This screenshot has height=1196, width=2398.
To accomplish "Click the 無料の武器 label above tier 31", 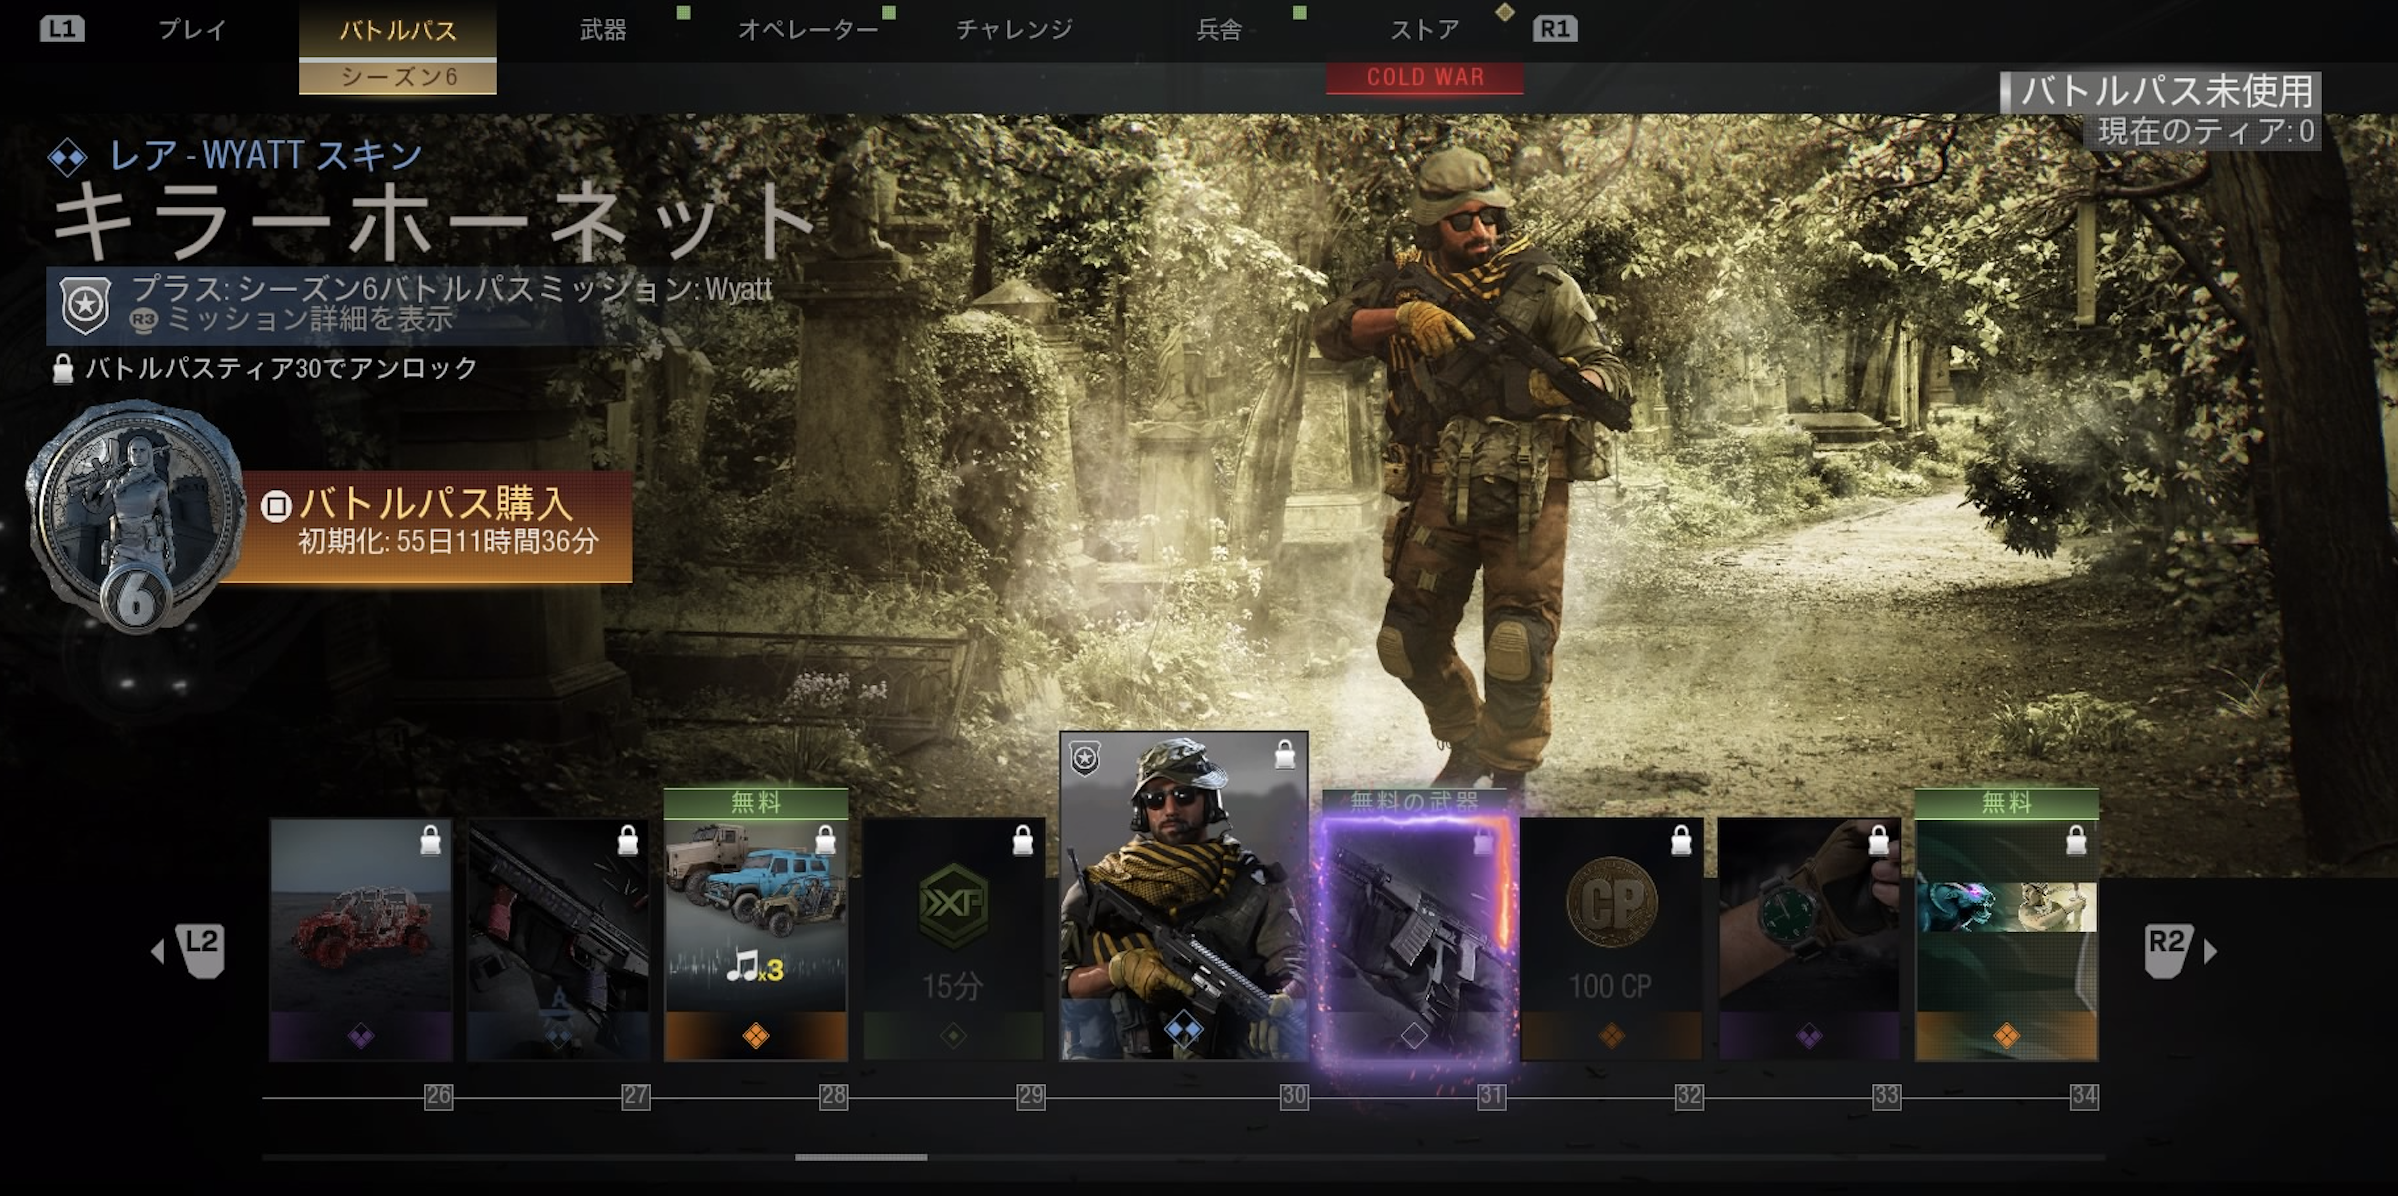I will 1414,800.
